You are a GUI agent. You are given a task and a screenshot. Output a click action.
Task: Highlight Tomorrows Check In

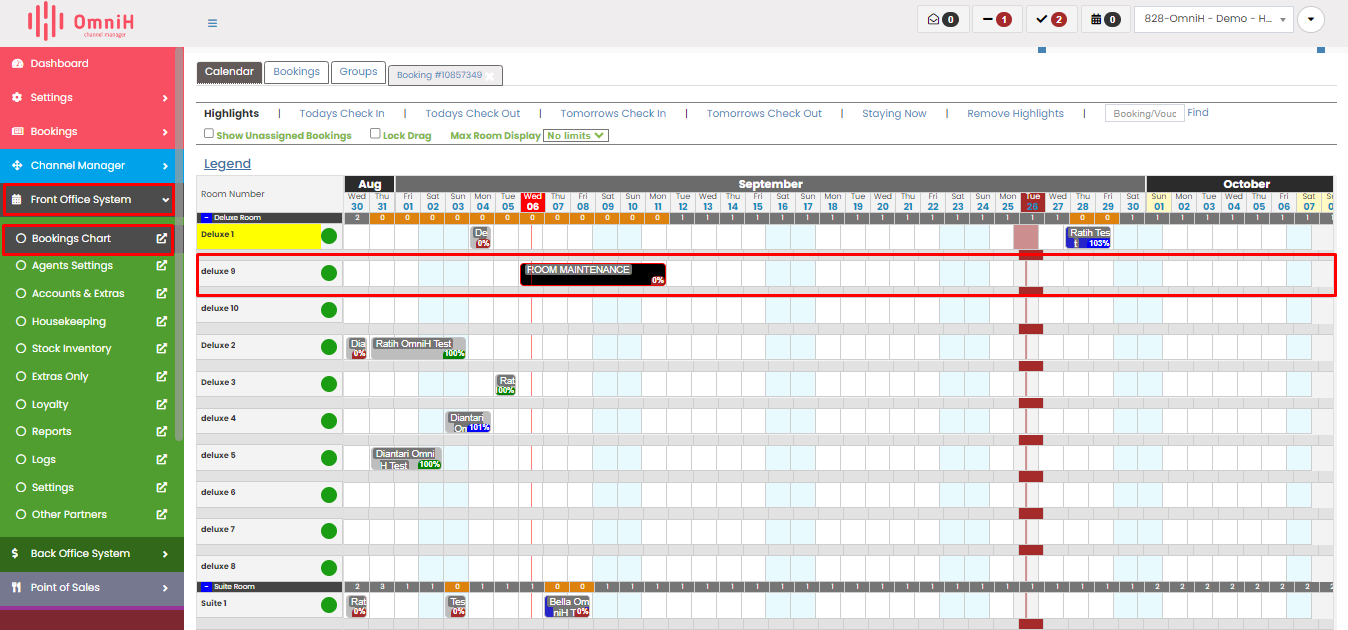[x=613, y=114]
